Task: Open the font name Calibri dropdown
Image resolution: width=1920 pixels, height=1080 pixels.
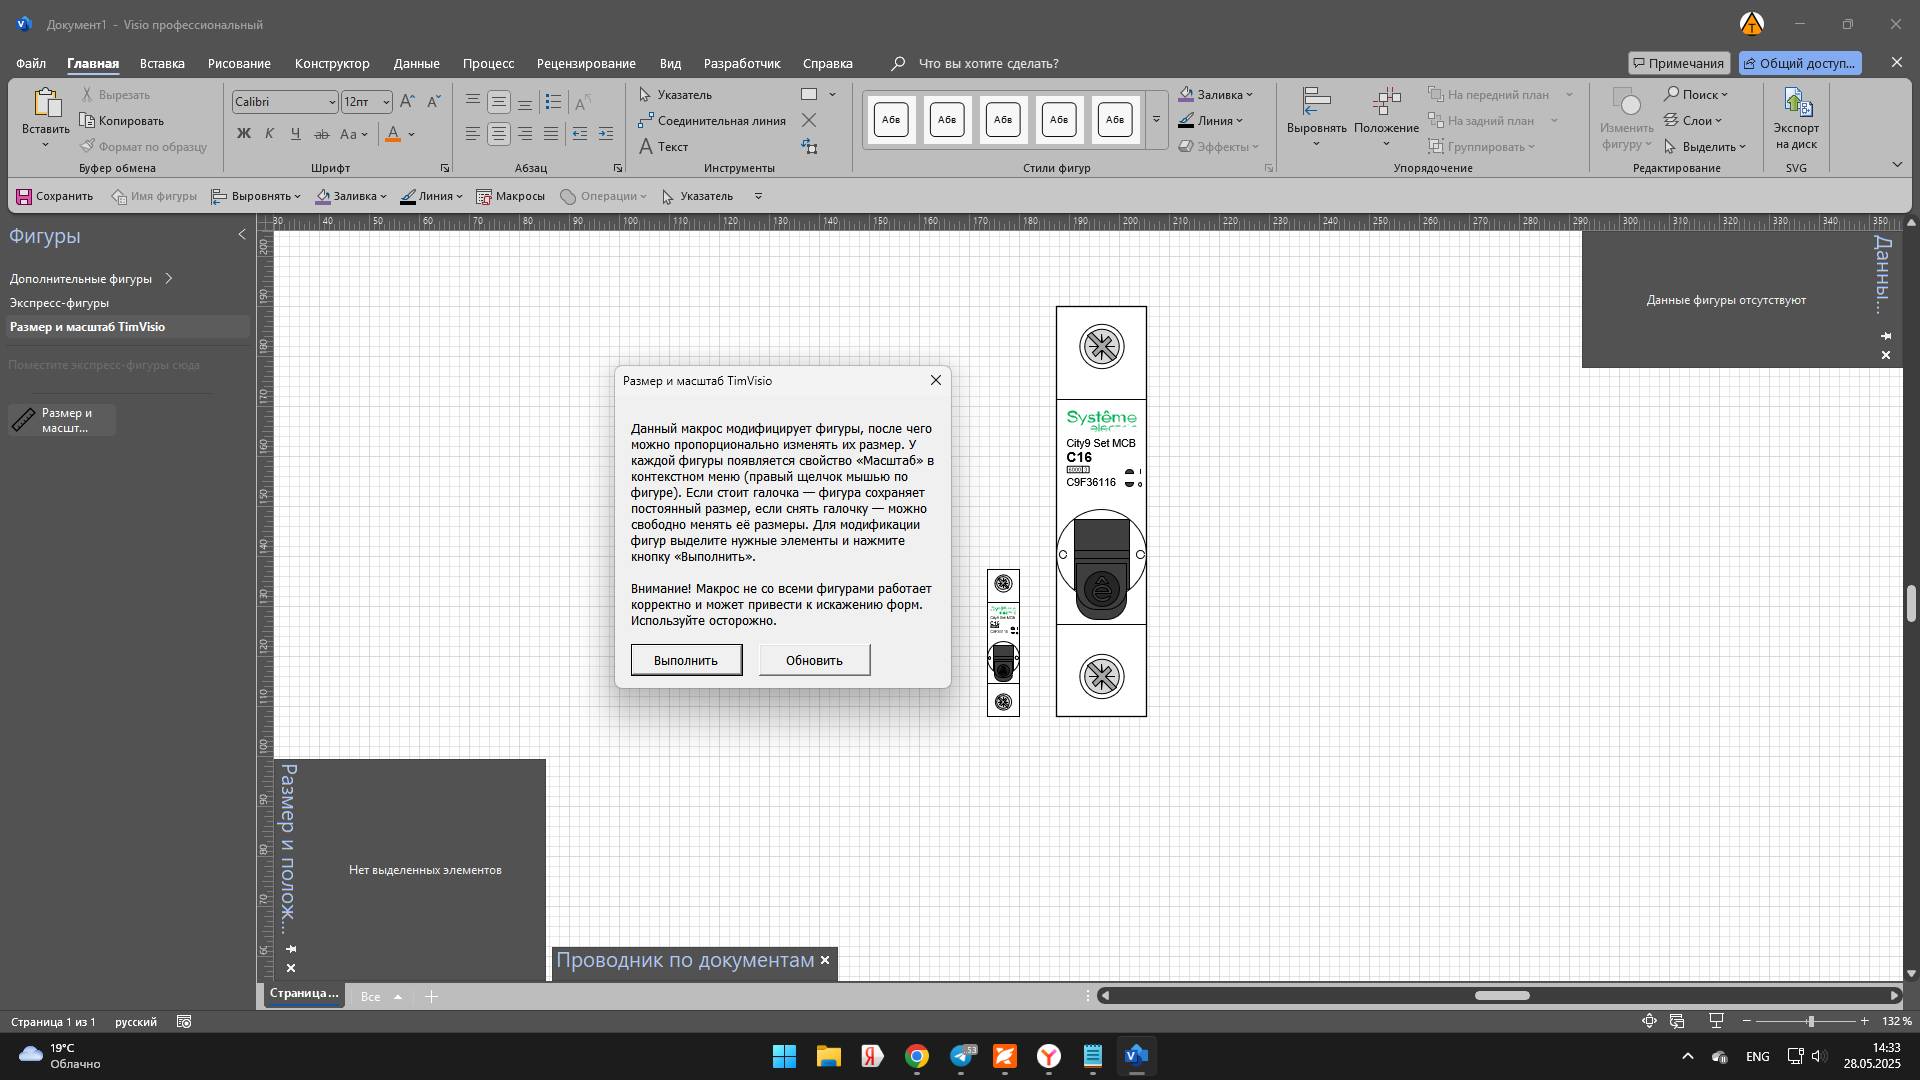Action: pyautogui.click(x=332, y=102)
